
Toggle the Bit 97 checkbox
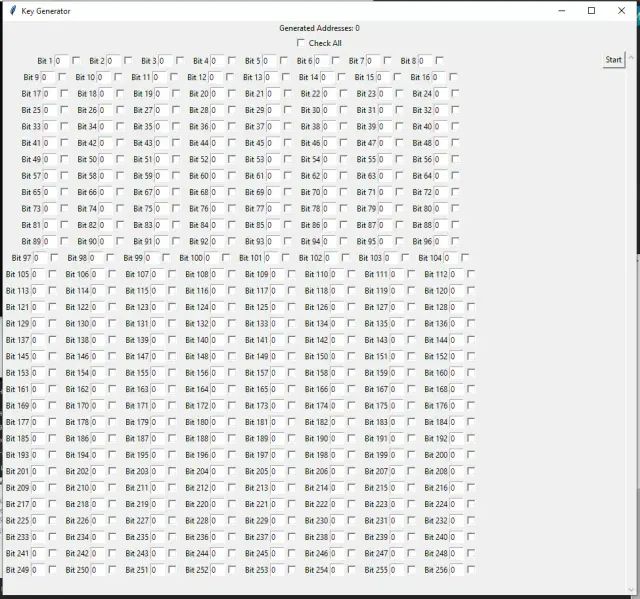click(x=54, y=257)
